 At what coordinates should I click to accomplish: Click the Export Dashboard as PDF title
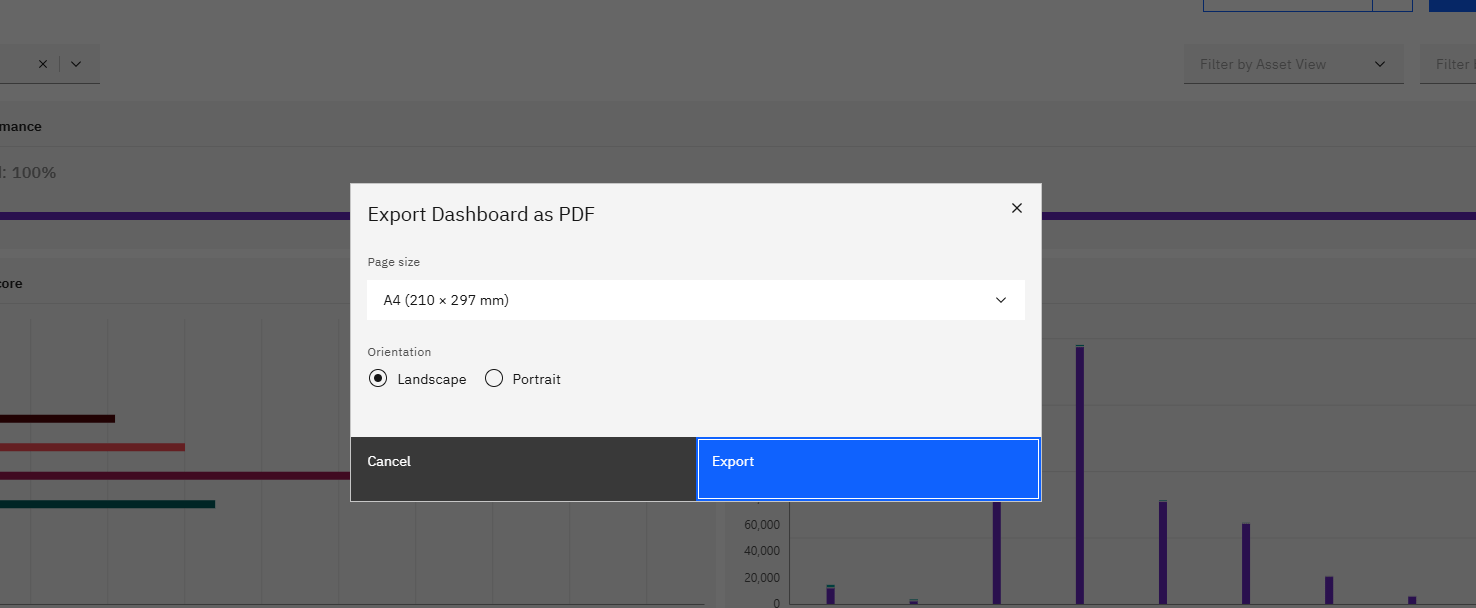coord(481,214)
